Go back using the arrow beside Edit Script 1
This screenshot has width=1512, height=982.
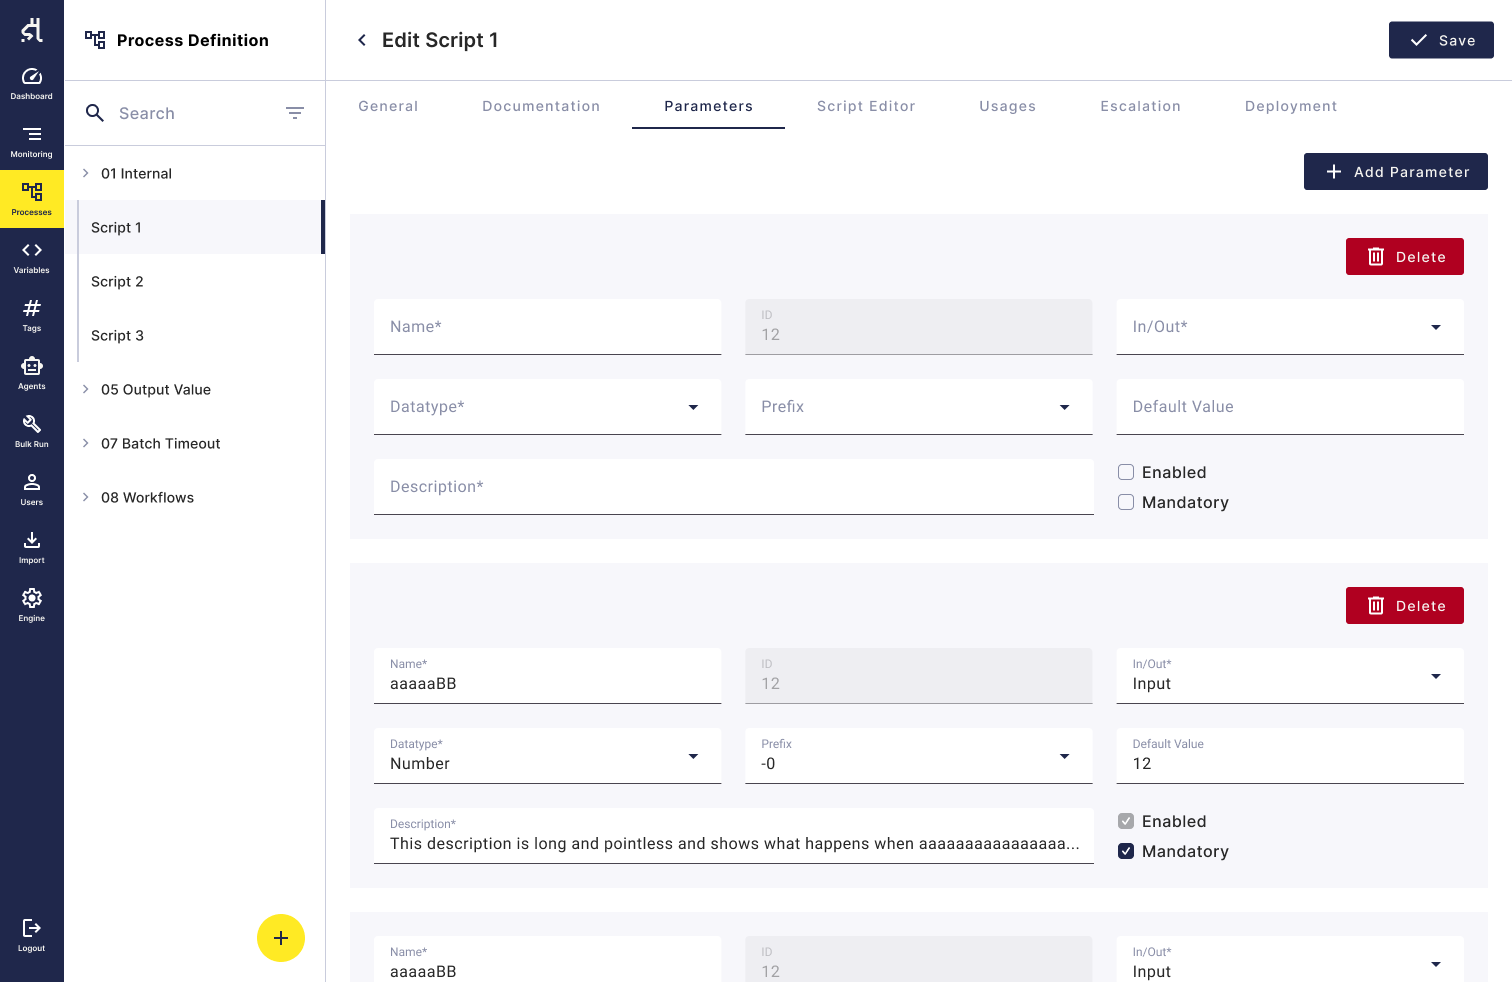(362, 40)
